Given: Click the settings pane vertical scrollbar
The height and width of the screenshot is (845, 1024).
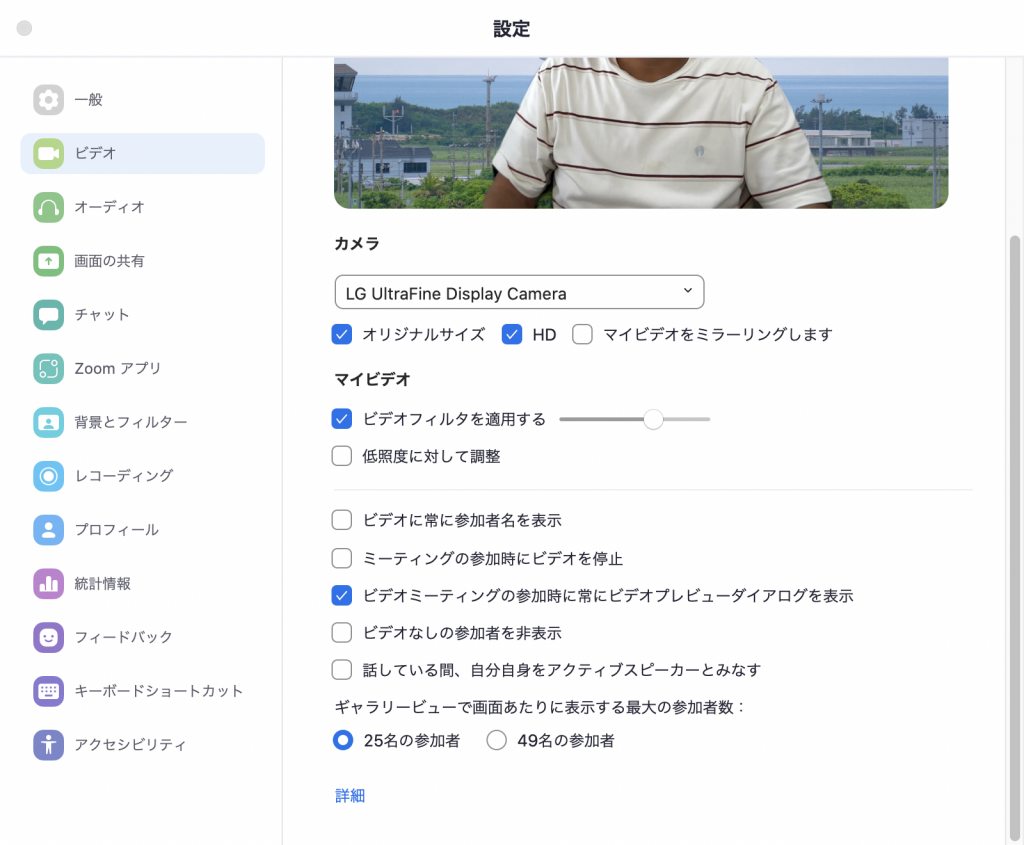Looking at the screenshot, I should (1014, 537).
